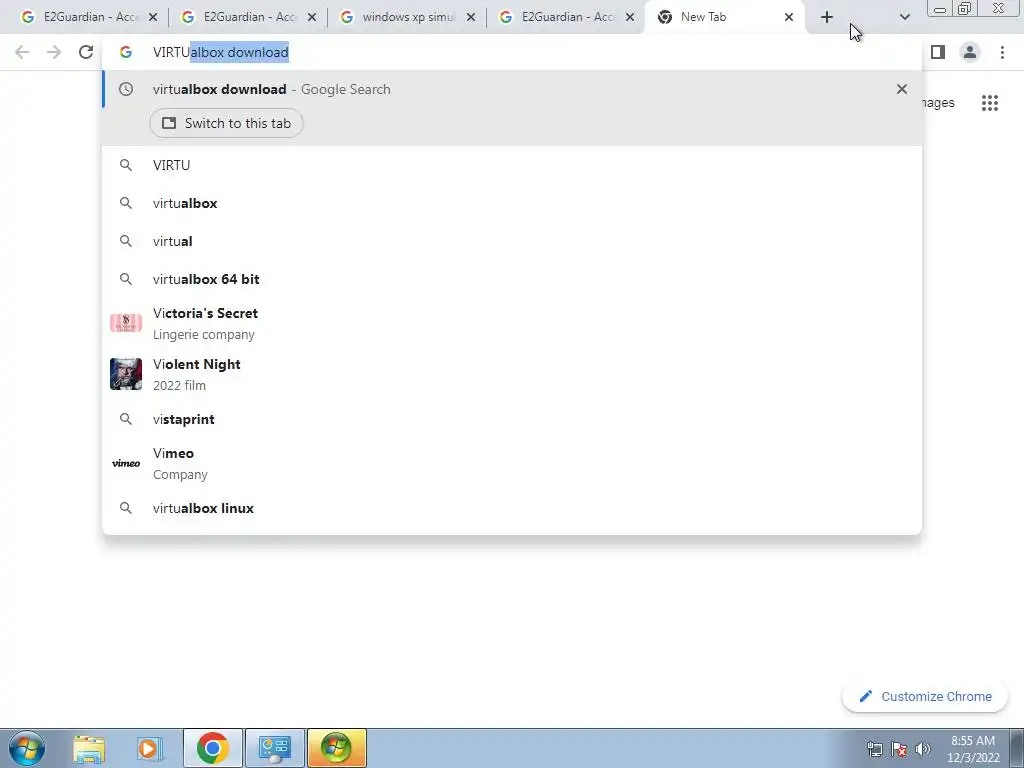Reload the page with the refresh icon
Screen dimensions: 1024x768
86,52
